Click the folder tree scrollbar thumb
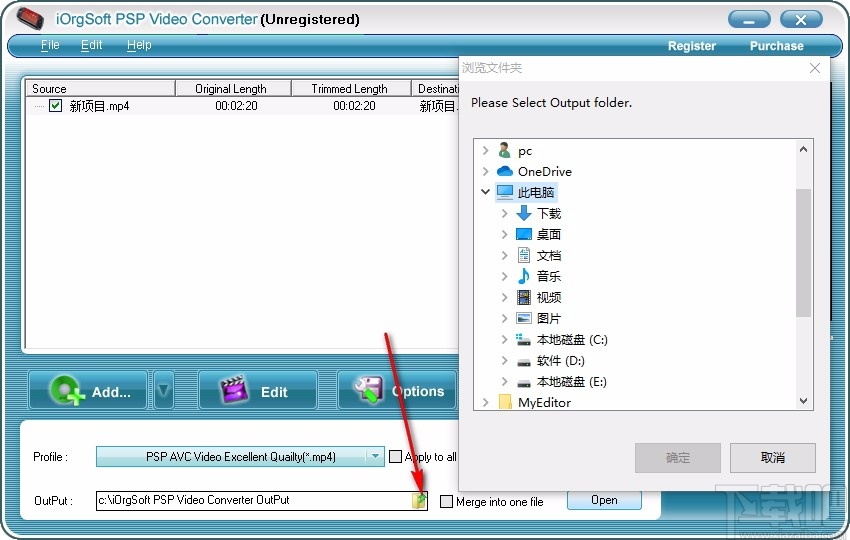Screen dimensions: 850x540 pos(803,253)
